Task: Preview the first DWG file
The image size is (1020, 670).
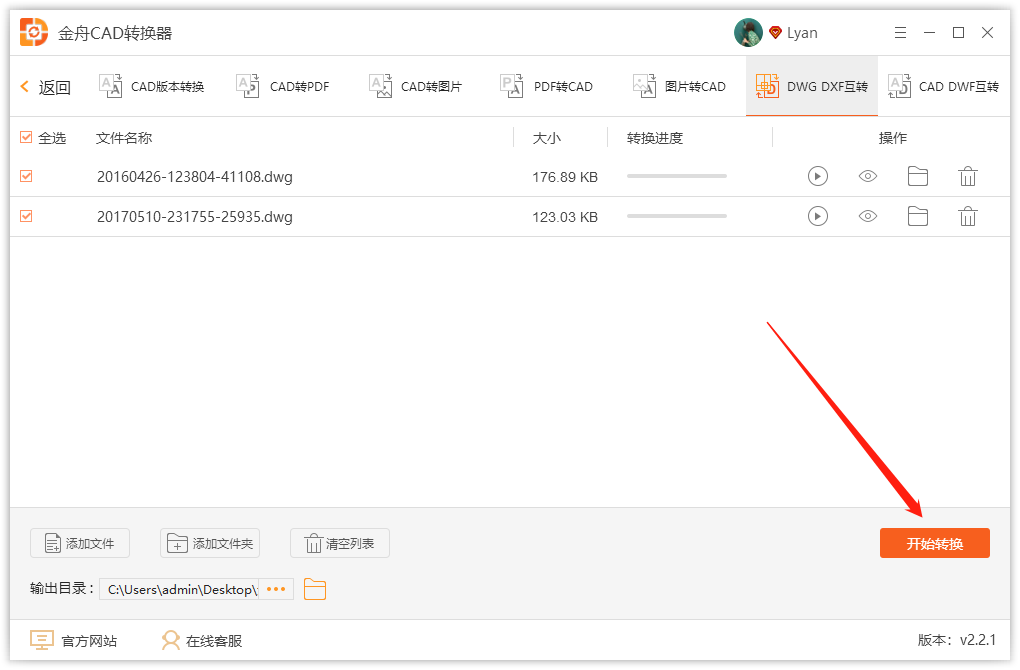Action: pos(867,176)
